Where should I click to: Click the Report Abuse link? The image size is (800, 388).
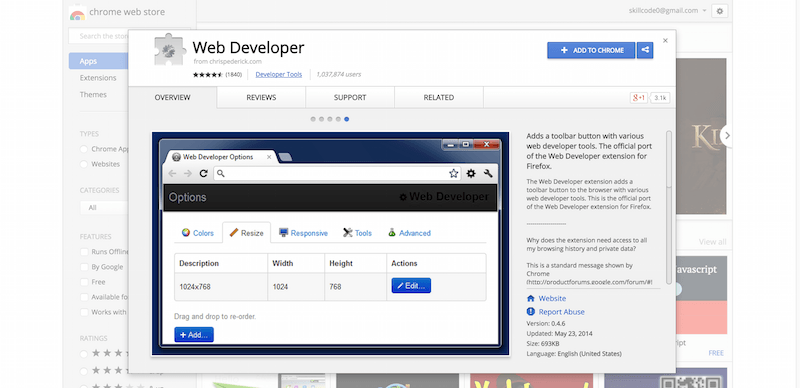[561, 312]
